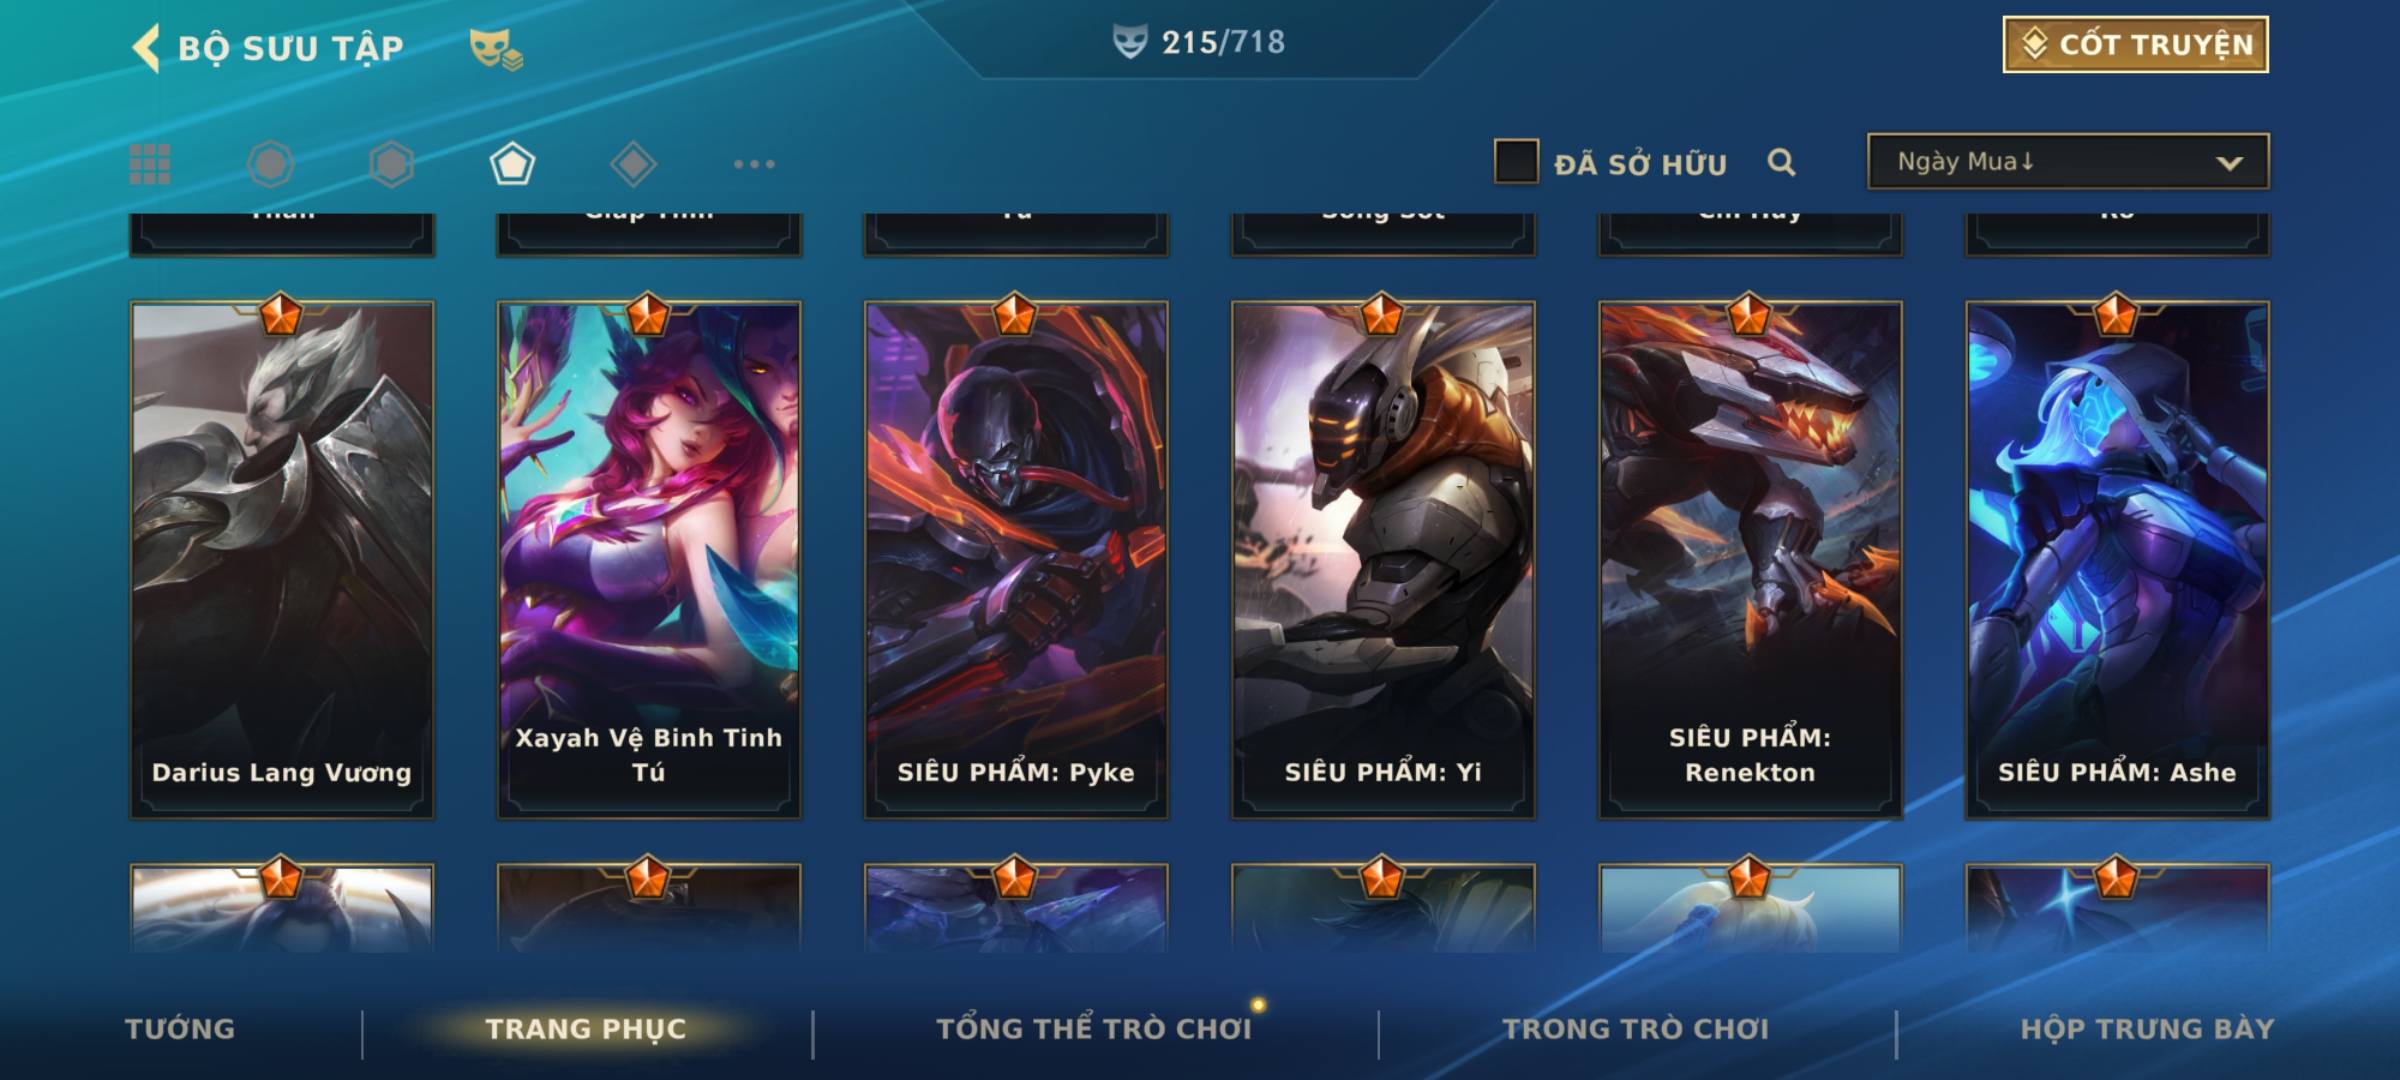Toggle the Đã Sở Hữu checkbox
The image size is (2400, 1080).
click(1516, 161)
